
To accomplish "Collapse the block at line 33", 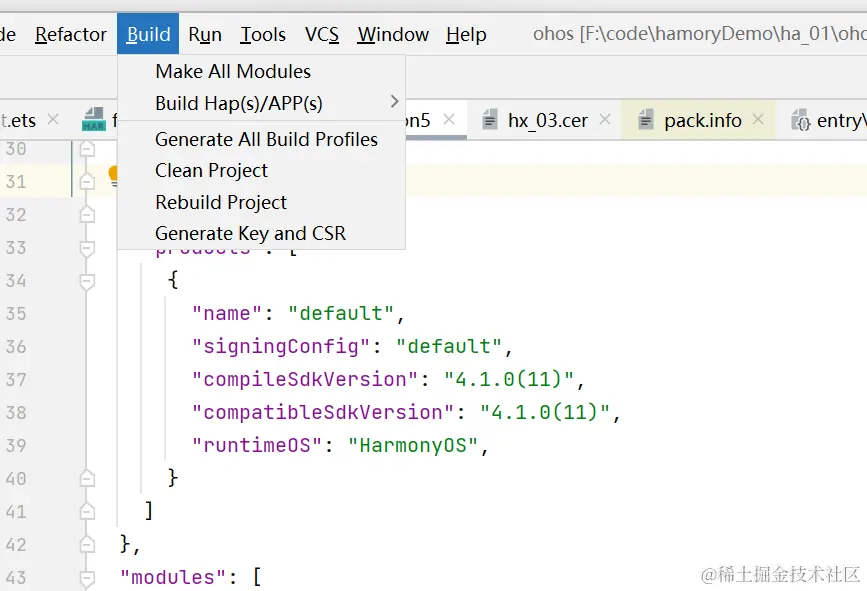I will click(87, 248).
